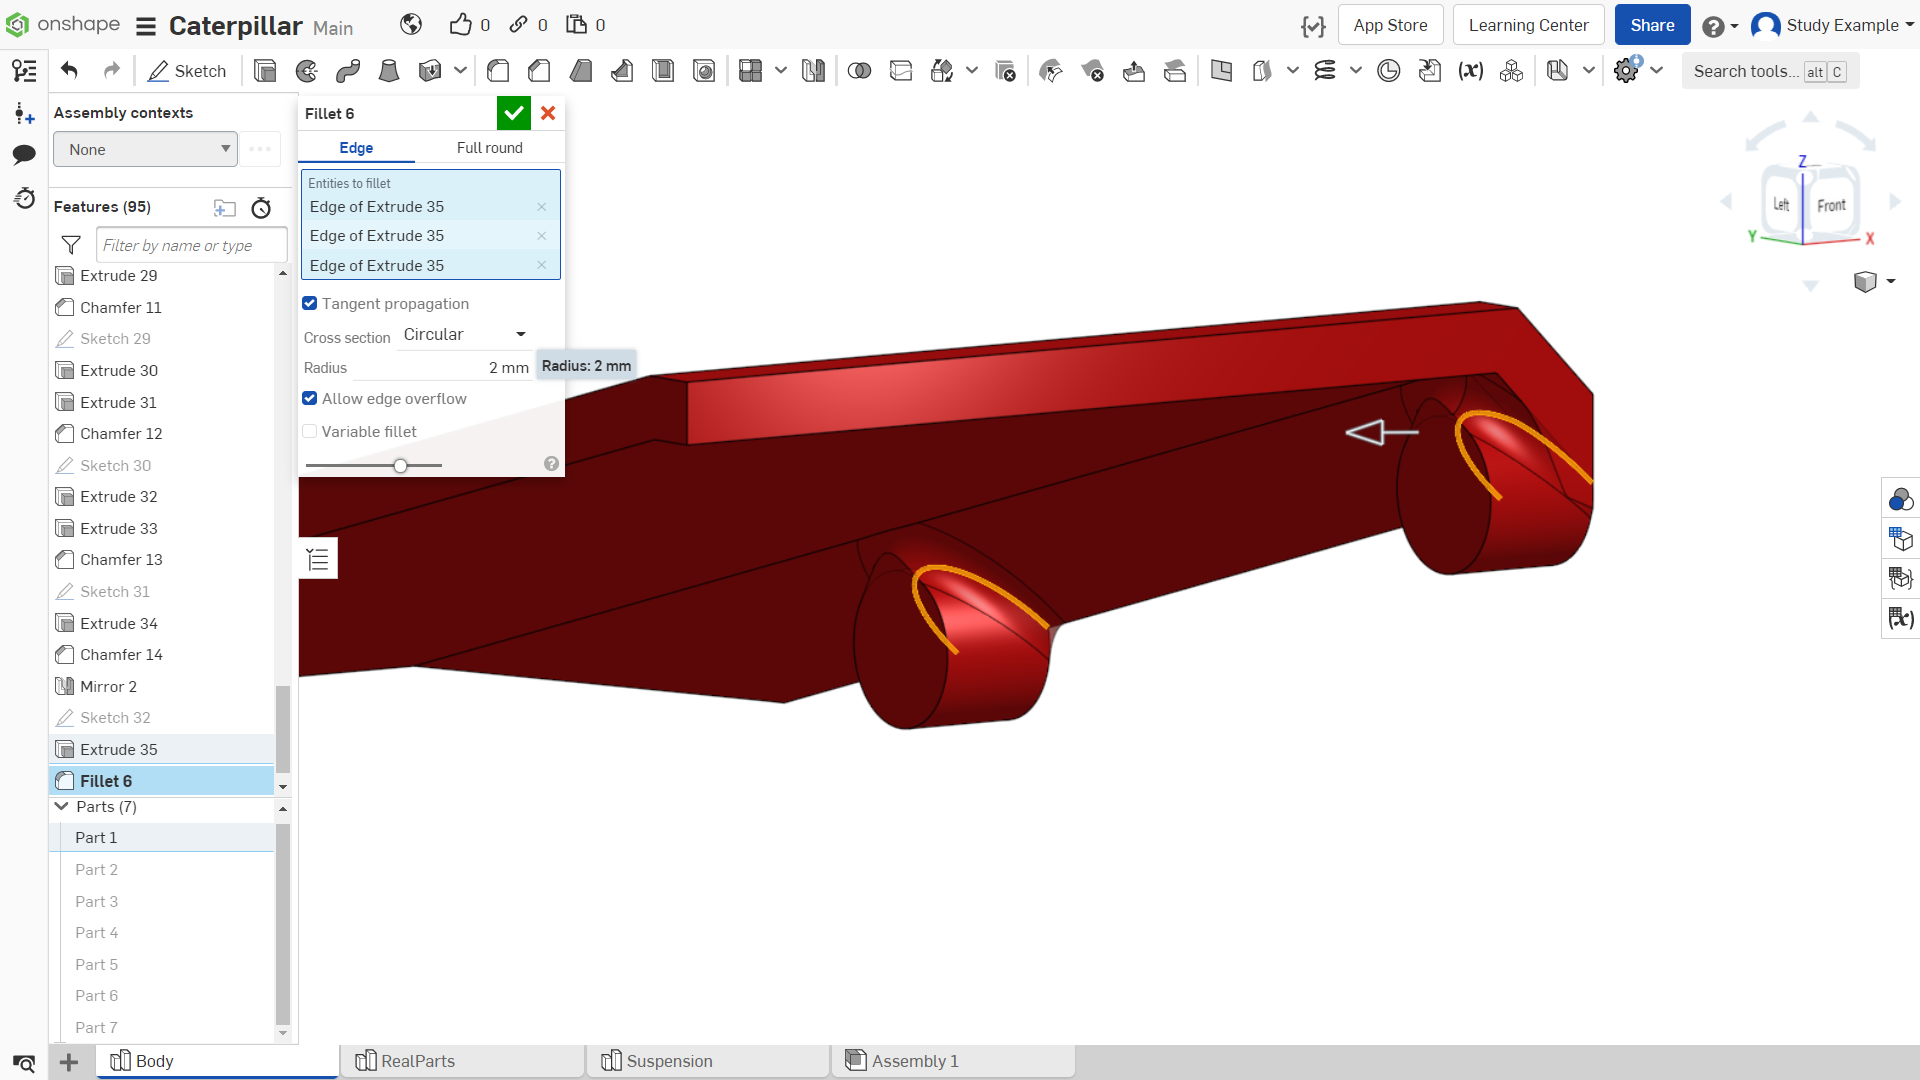Open the App Store
Viewport: 1920px width, 1080px height.
click(1390, 25)
